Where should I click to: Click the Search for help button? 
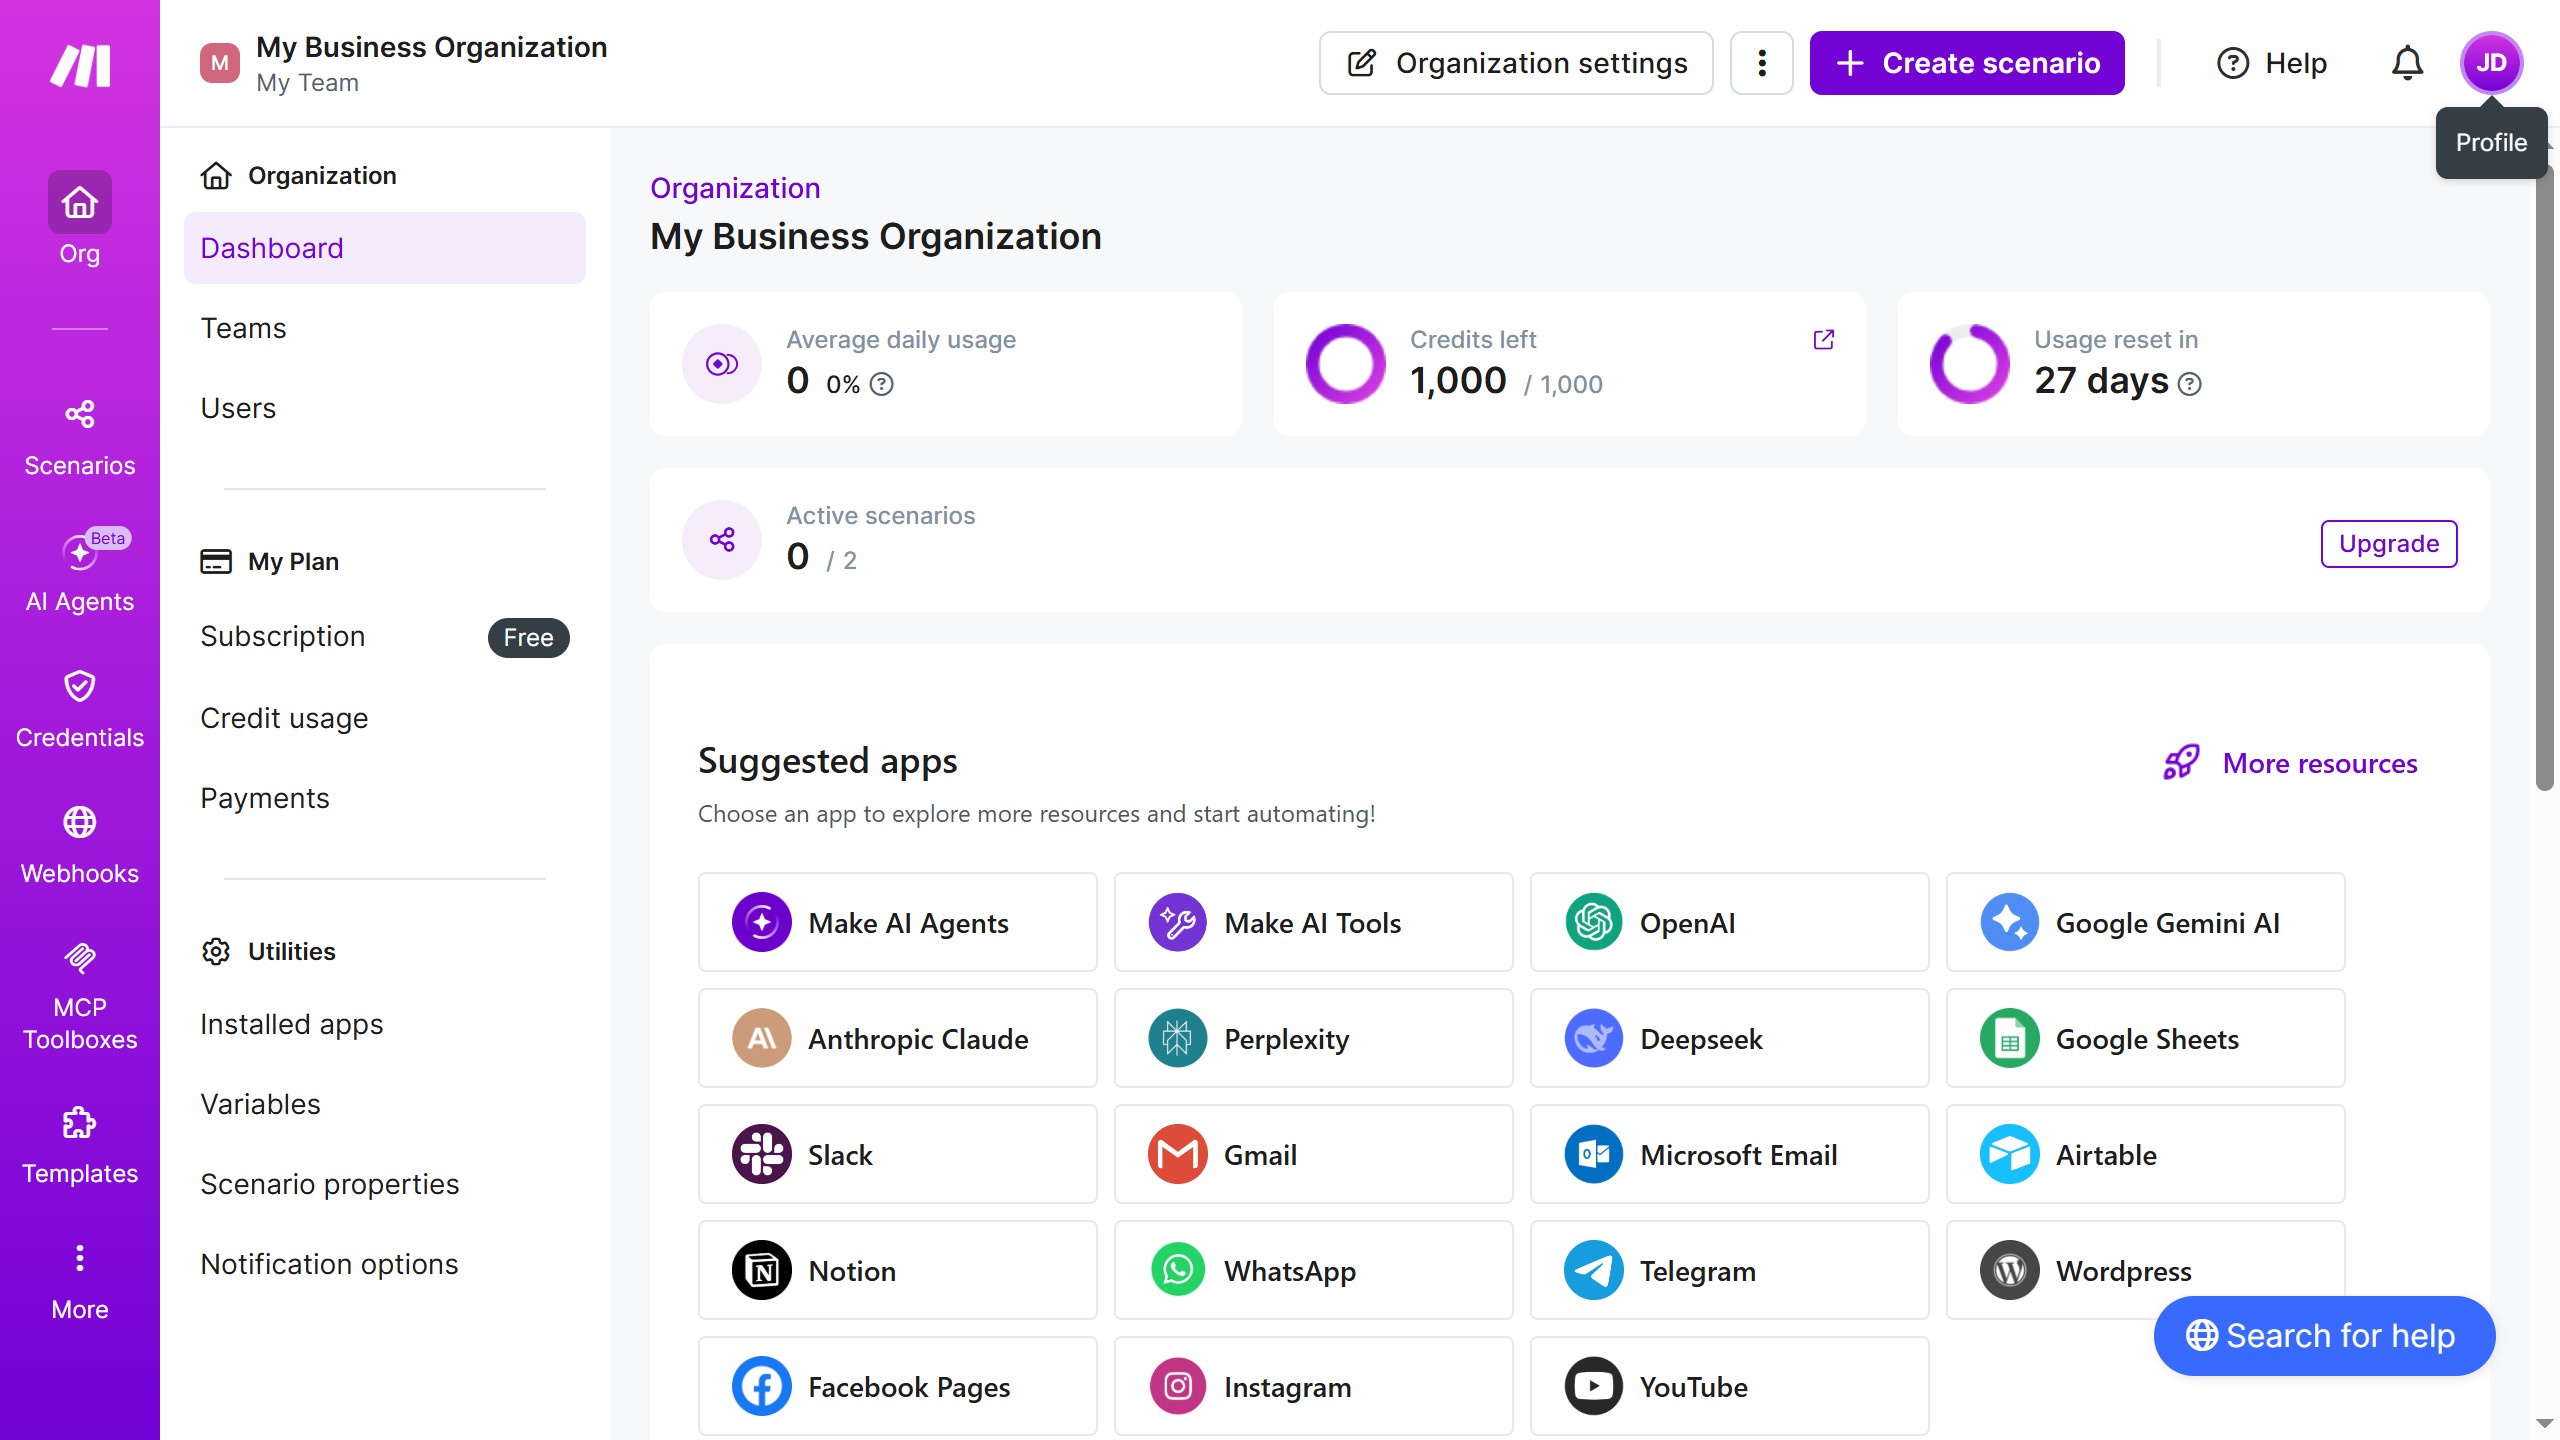(x=2324, y=1336)
